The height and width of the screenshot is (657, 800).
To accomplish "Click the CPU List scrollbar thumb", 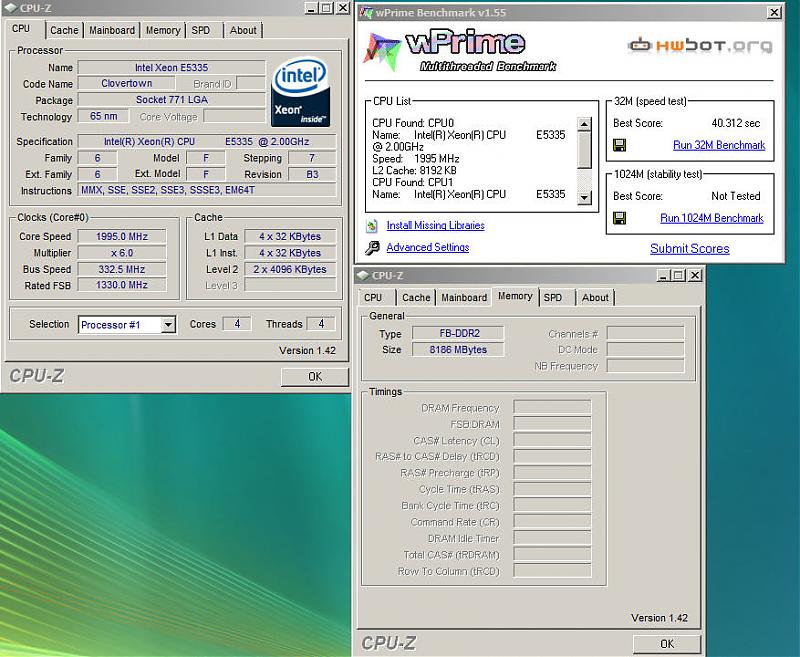I will pos(584,149).
